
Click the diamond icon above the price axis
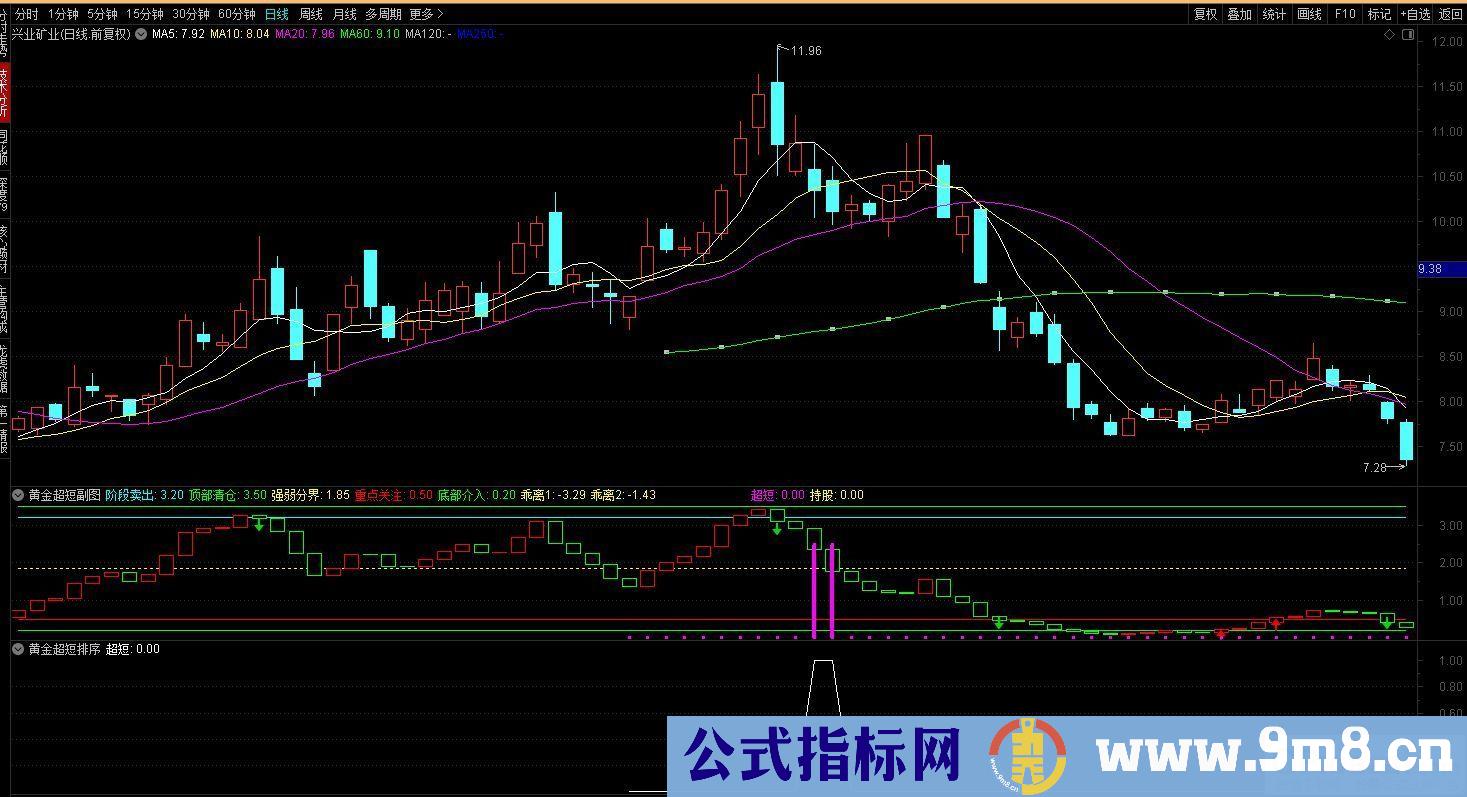tap(1389, 35)
